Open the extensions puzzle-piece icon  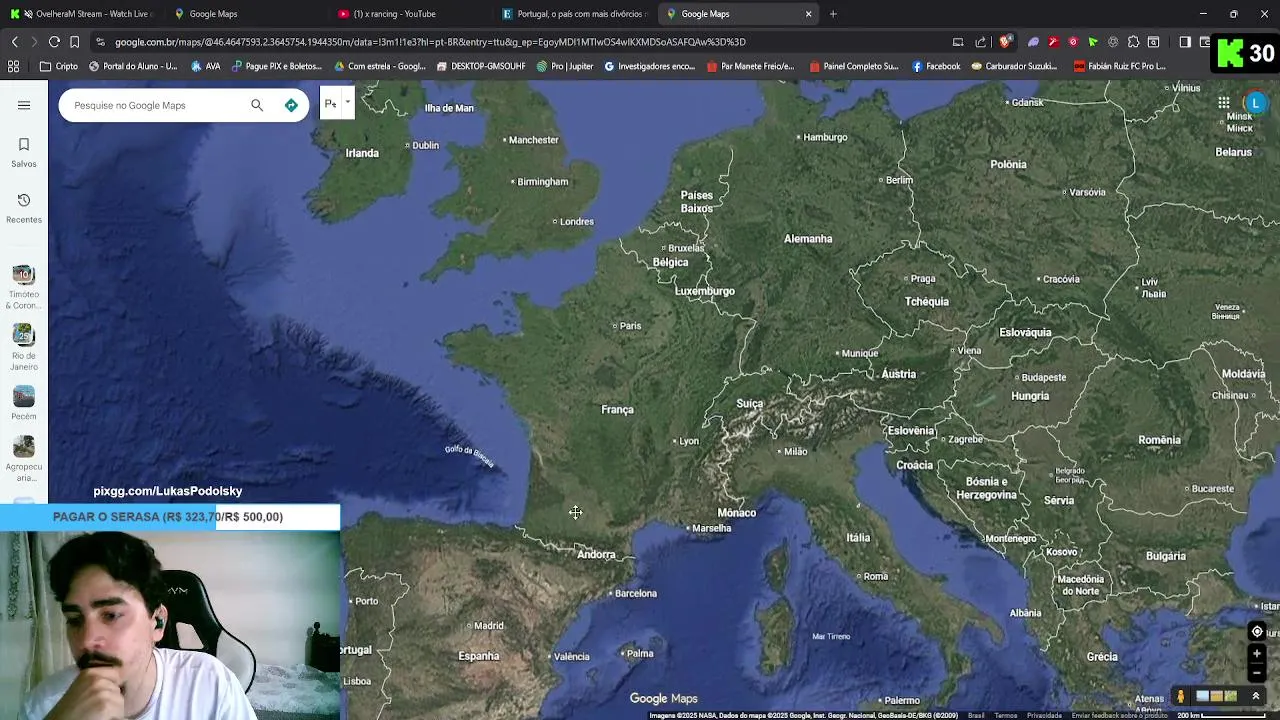pyautogui.click(x=1133, y=42)
